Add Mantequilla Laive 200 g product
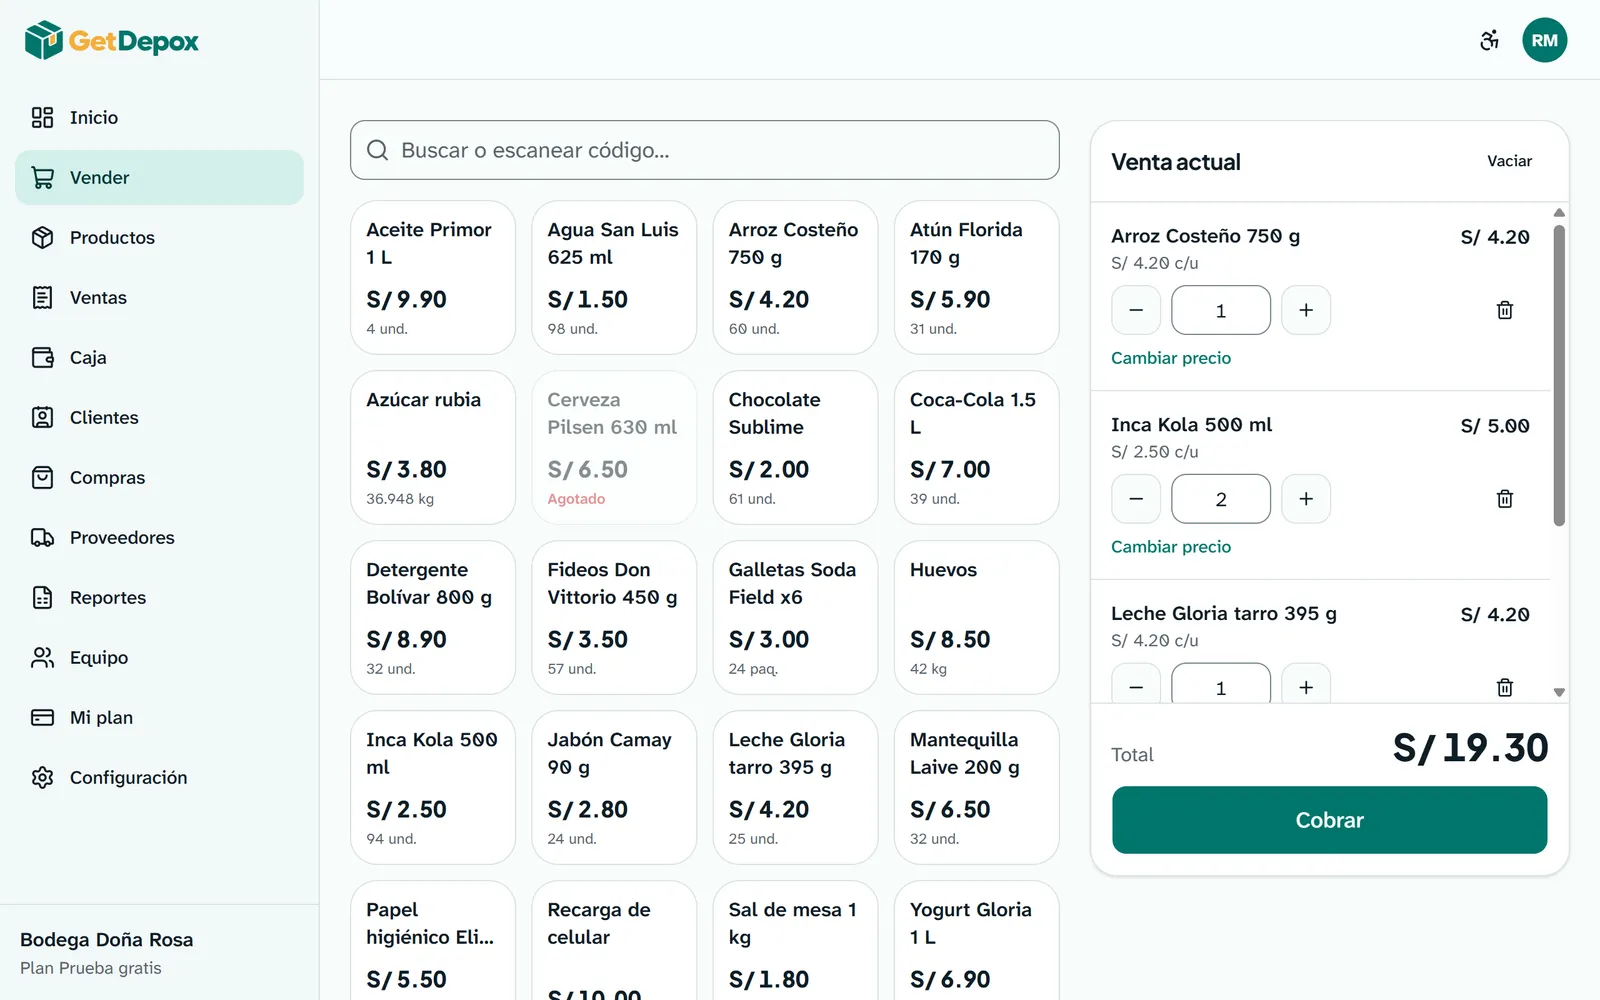1600x1000 pixels. (976, 788)
